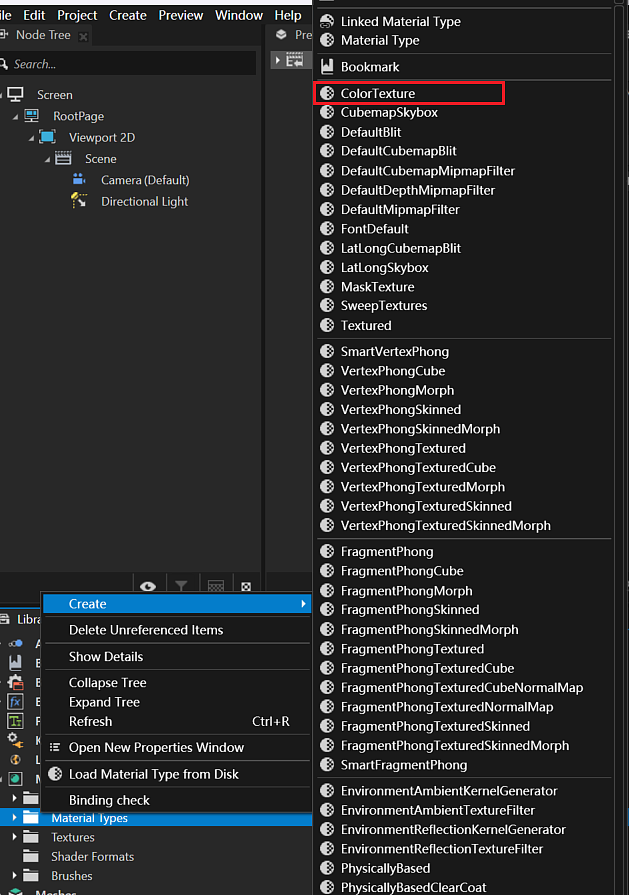The width and height of the screenshot is (629, 895).
Task: Expand the arrow in the Preview toolbar
Action: (278, 60)
